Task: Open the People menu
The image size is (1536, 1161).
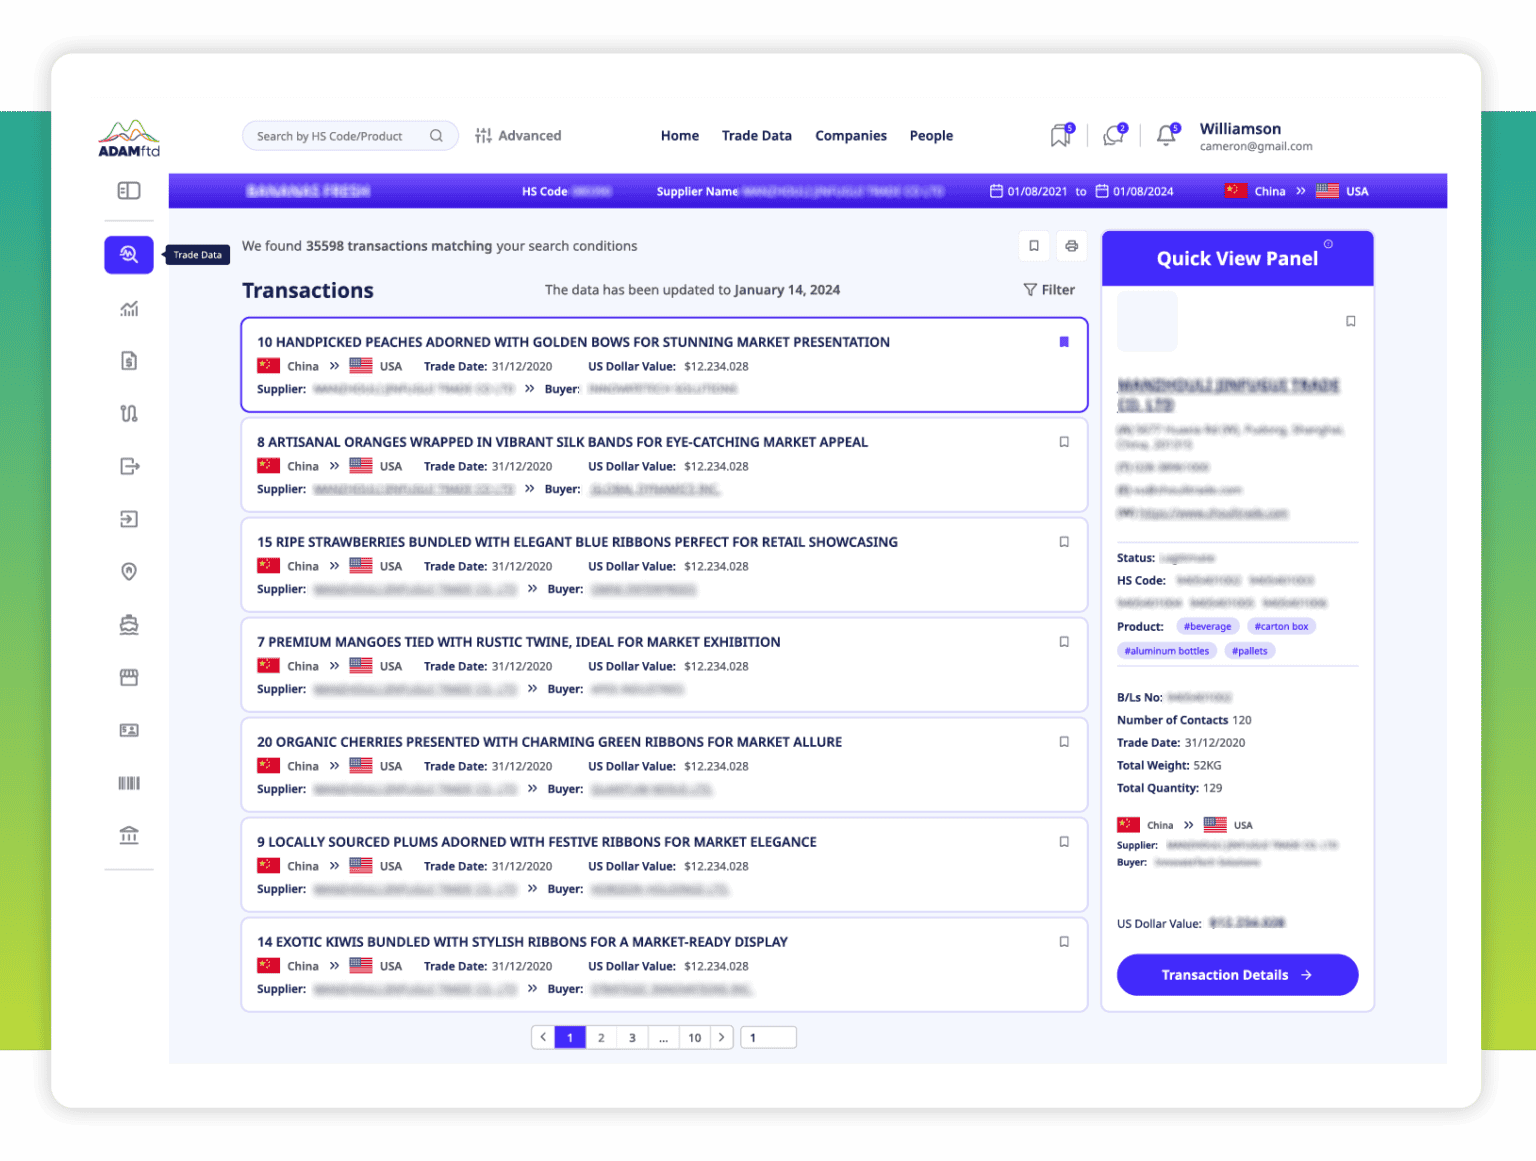Action: [931, 136]
